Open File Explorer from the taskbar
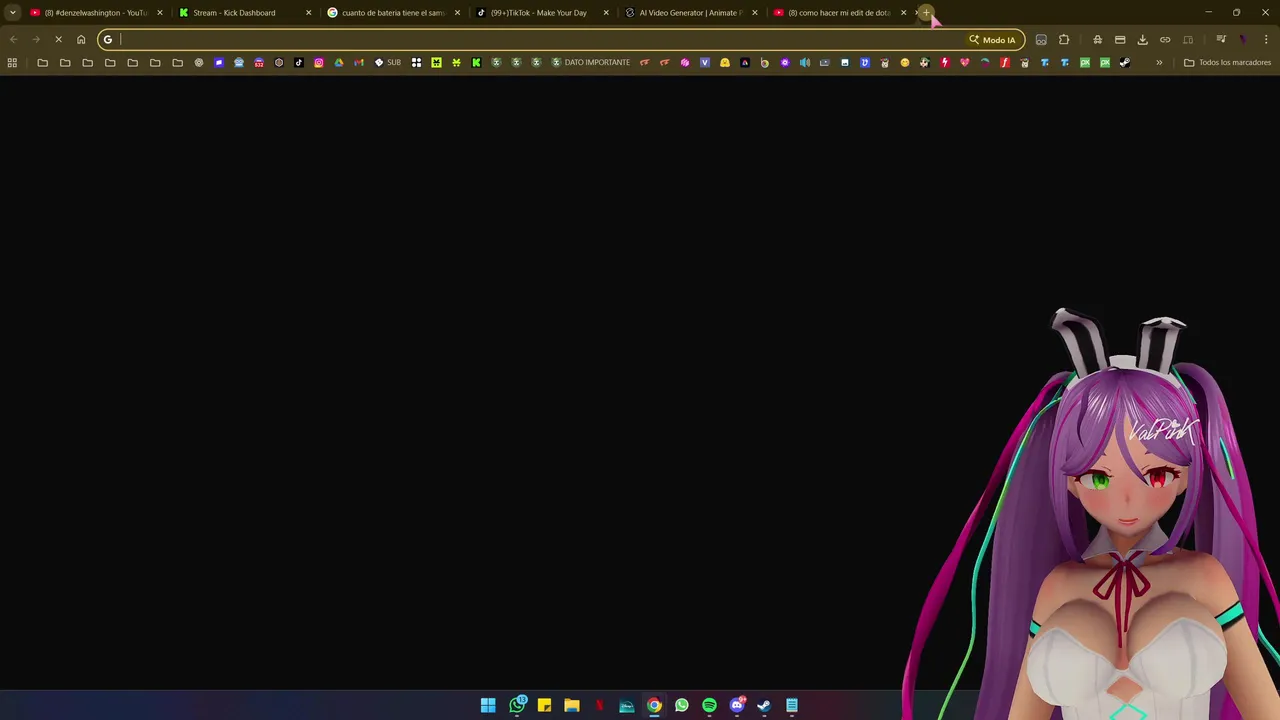The width and height of the screenshot is (1280, 720). tap(572, 706)
